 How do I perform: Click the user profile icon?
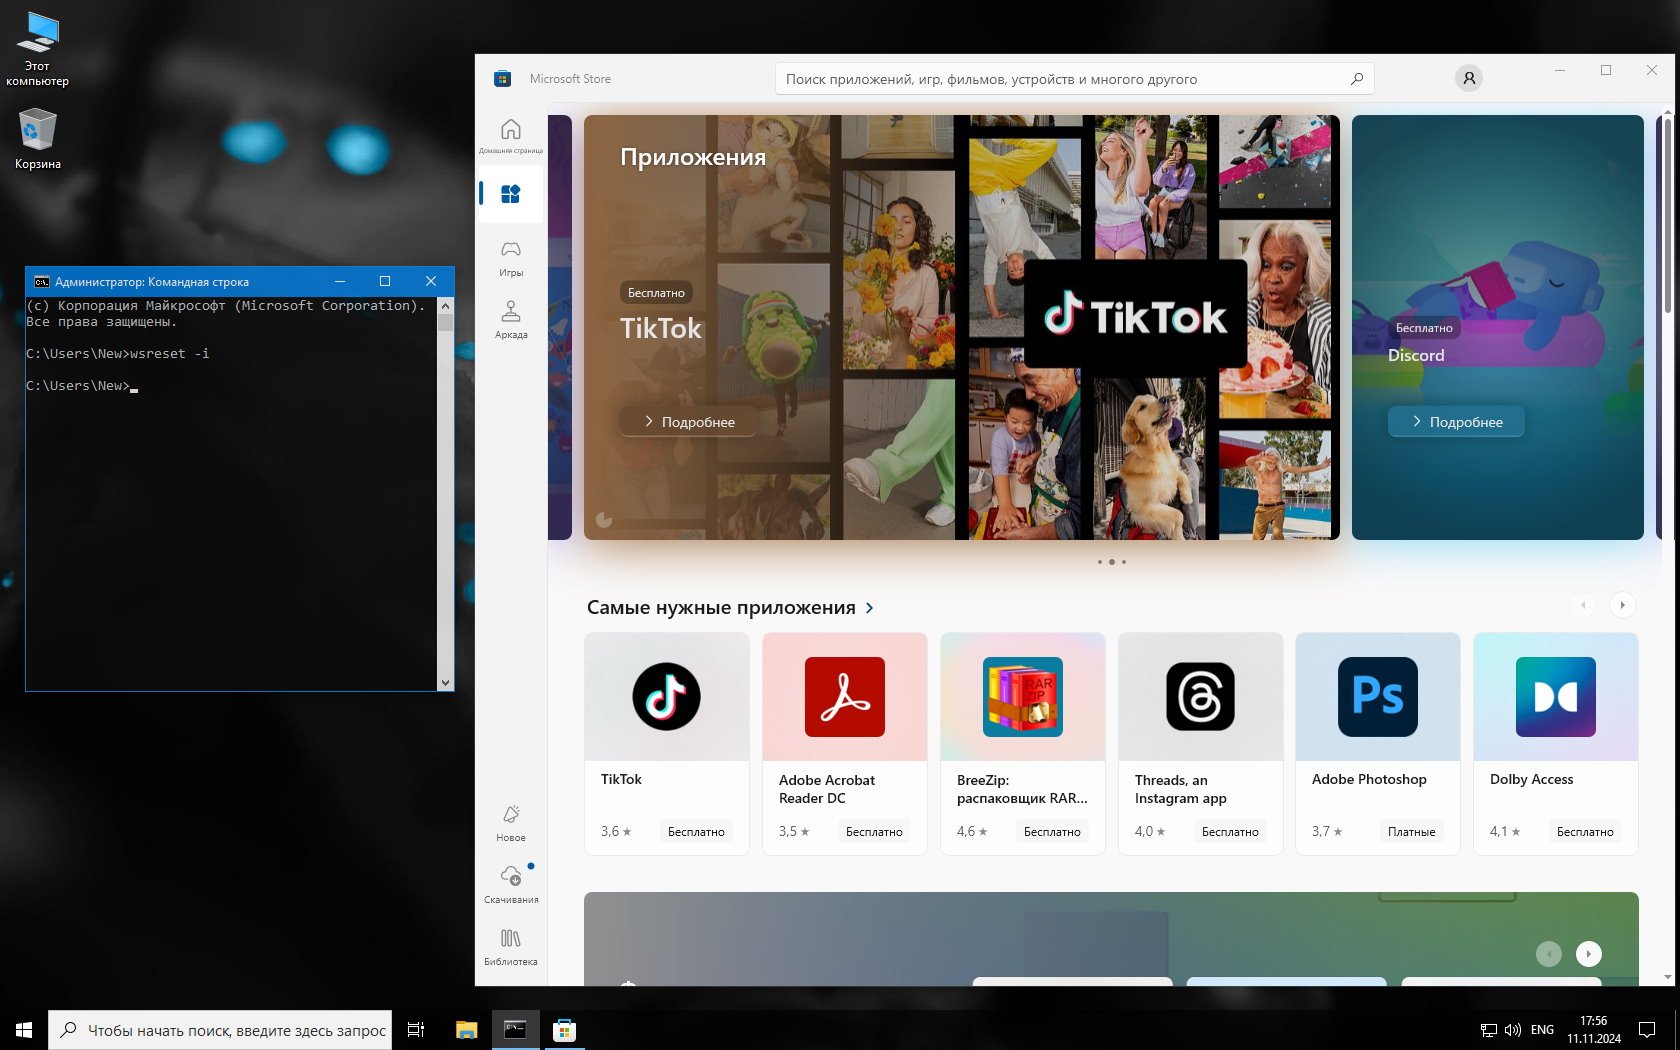(1468, 78)
